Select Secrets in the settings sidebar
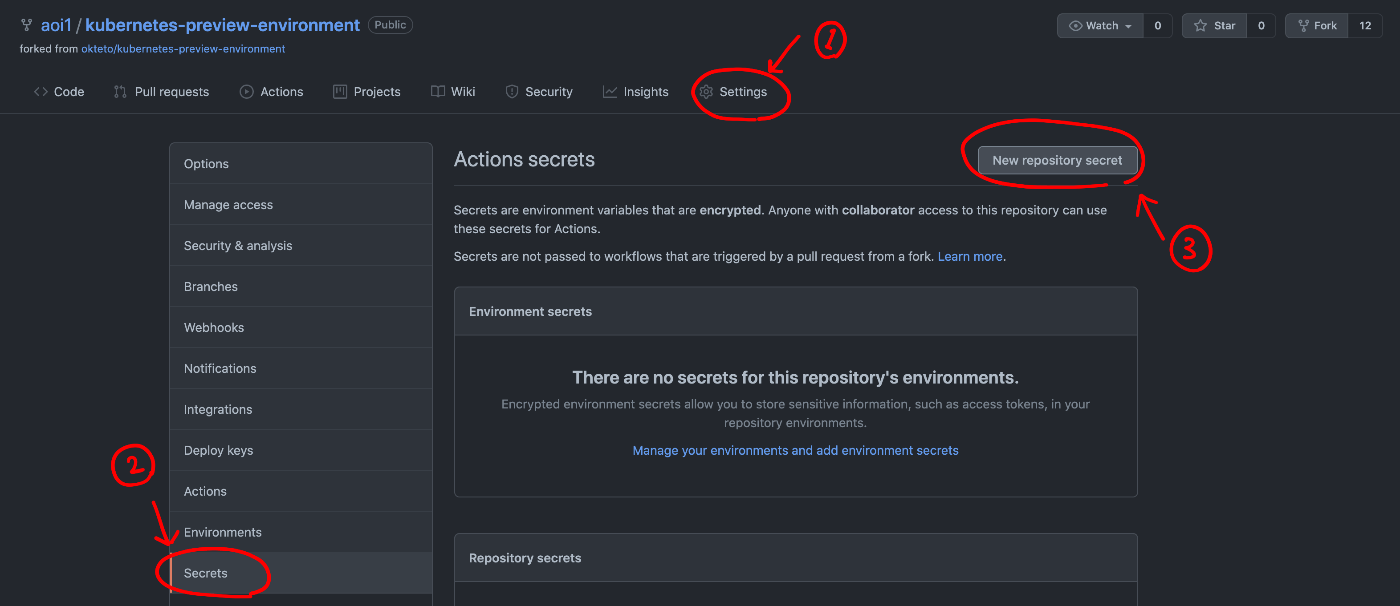The height and width of the screenshot is (606, 1400). [301, 574]
